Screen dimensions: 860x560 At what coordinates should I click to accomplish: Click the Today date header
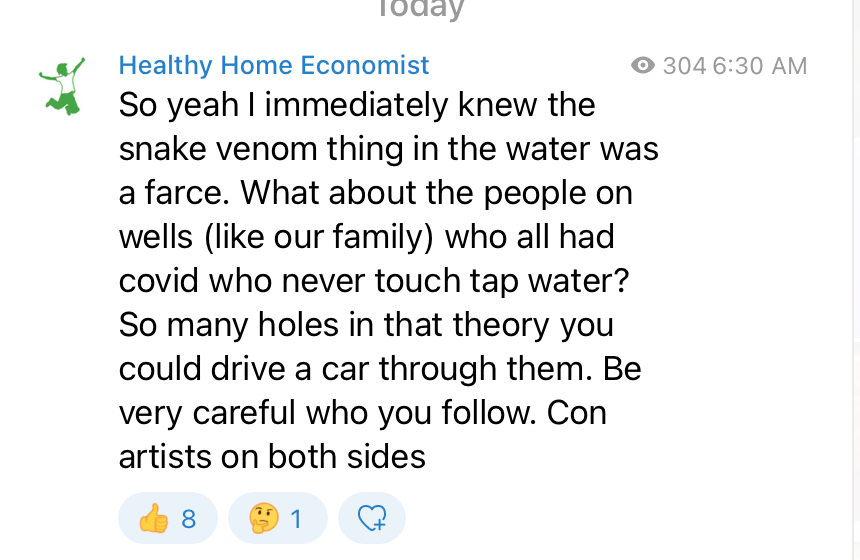tap(420, 10)
